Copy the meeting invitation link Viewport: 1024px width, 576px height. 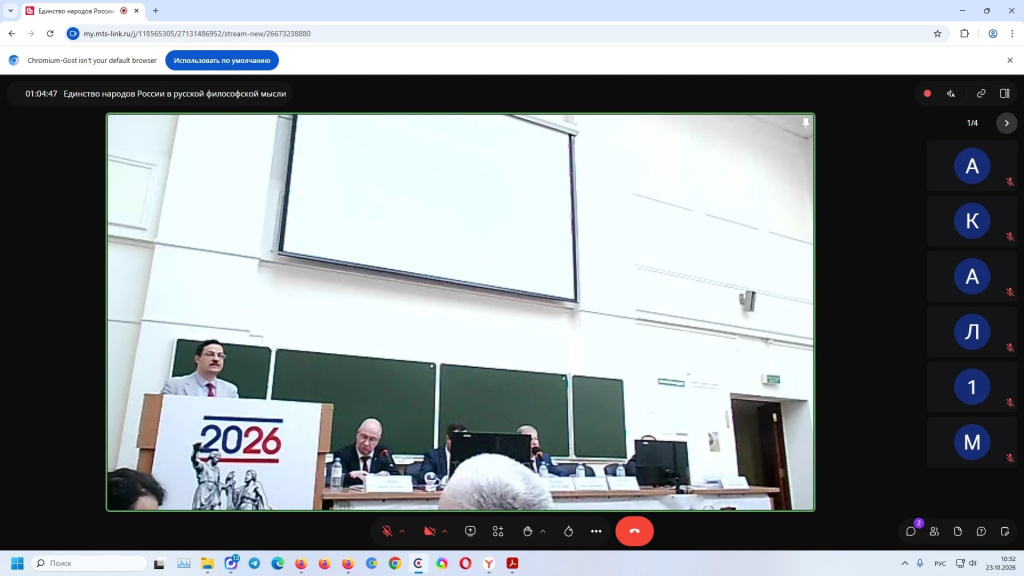(x=981, y=93)
